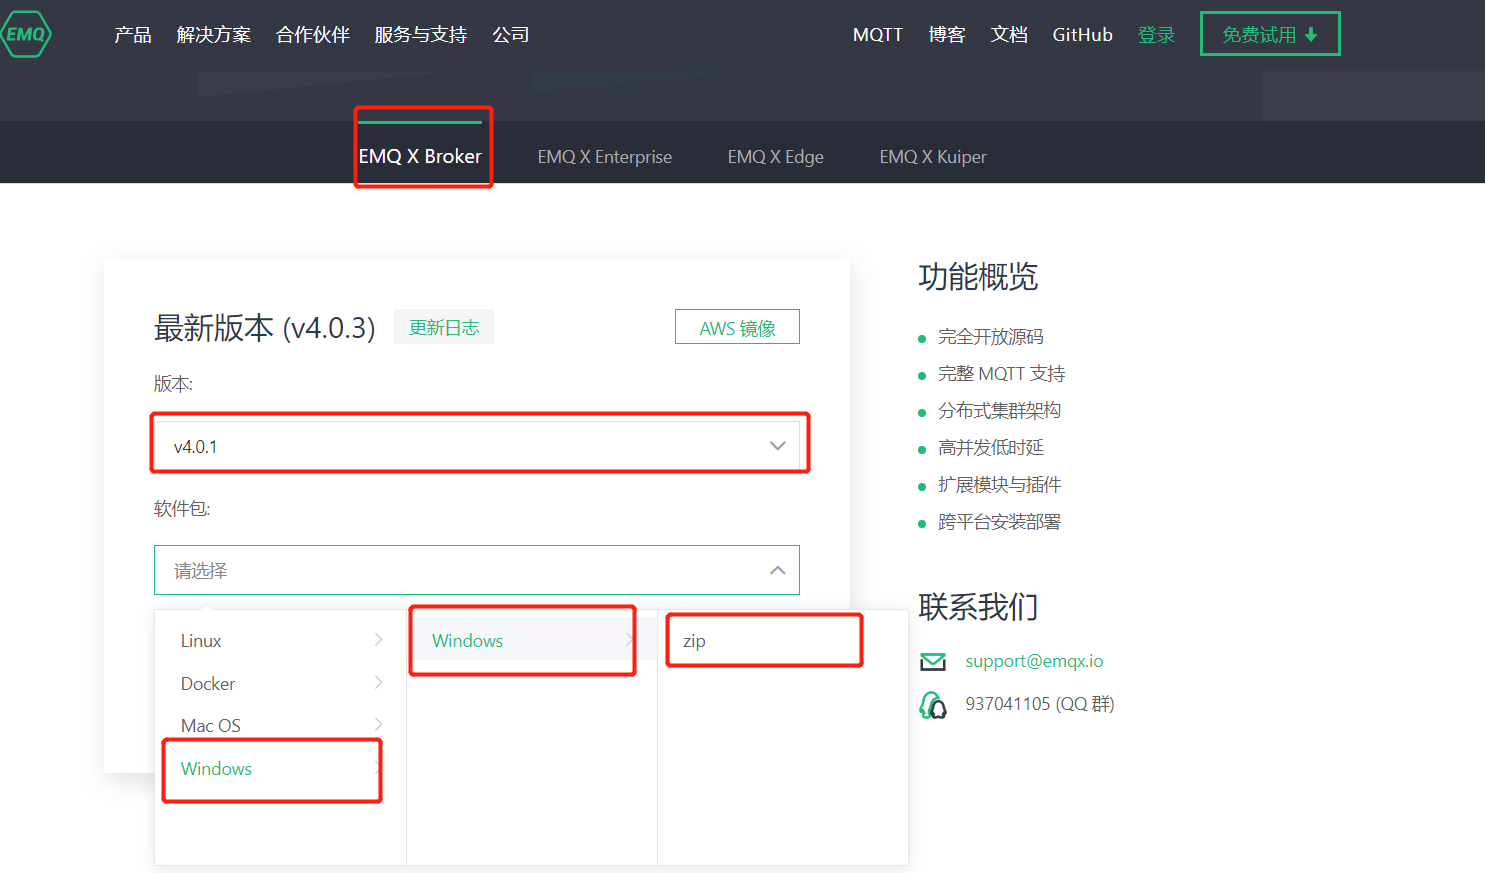Click the EMQ hexagon logo

tap(25, 34)
